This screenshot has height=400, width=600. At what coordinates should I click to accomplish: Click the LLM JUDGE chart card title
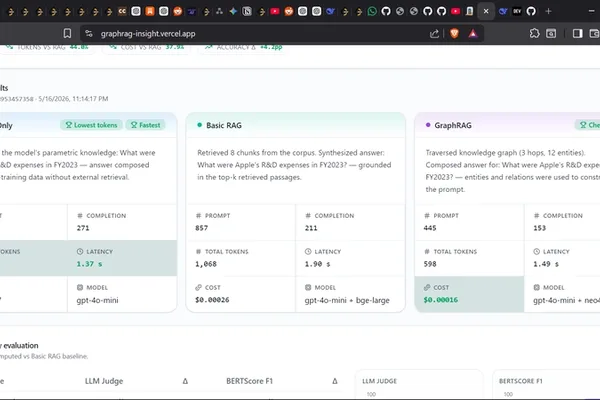[x=380, y=381]
